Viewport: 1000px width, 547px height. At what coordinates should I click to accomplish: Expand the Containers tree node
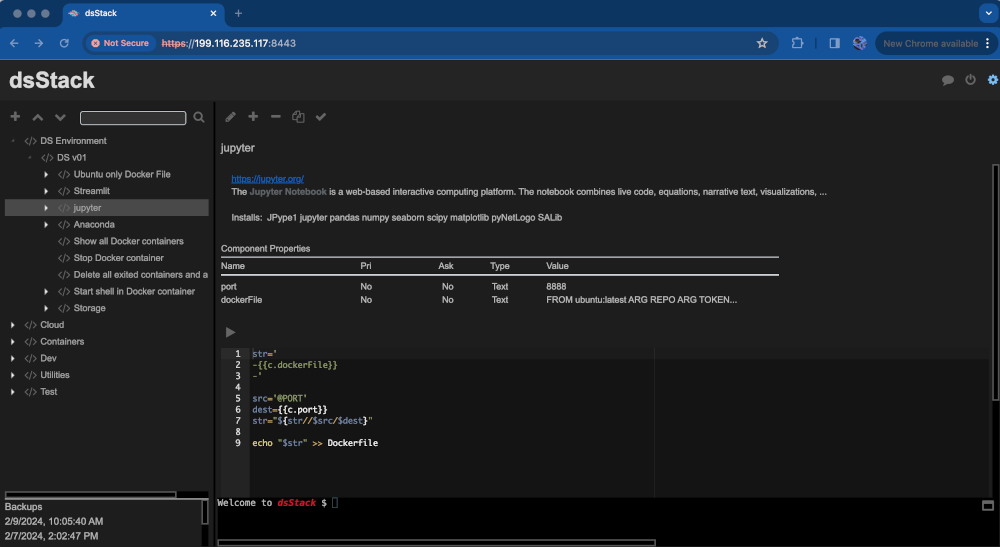(x=13, y=342)
